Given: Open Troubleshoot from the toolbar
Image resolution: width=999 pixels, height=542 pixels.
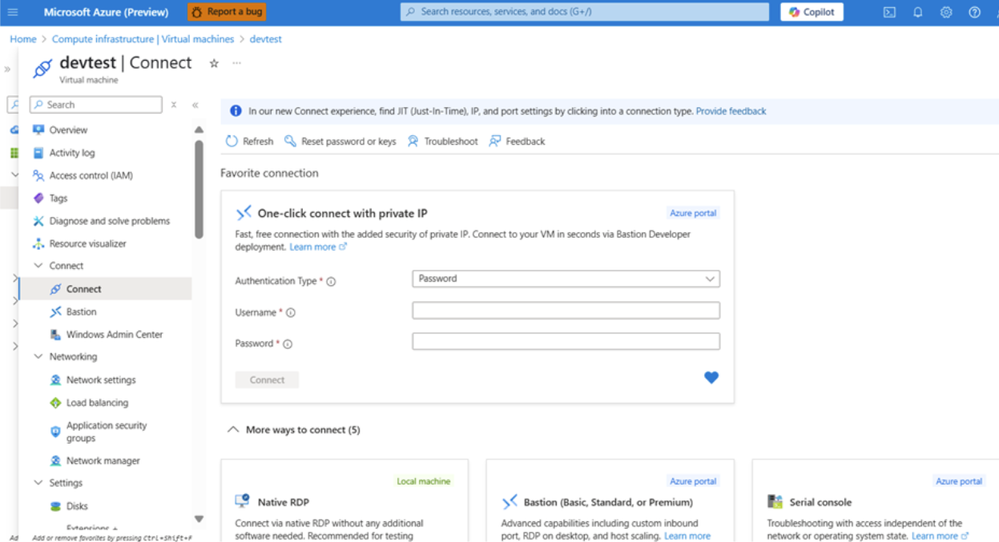Looking at the screenshot, I should pos(442,141).
